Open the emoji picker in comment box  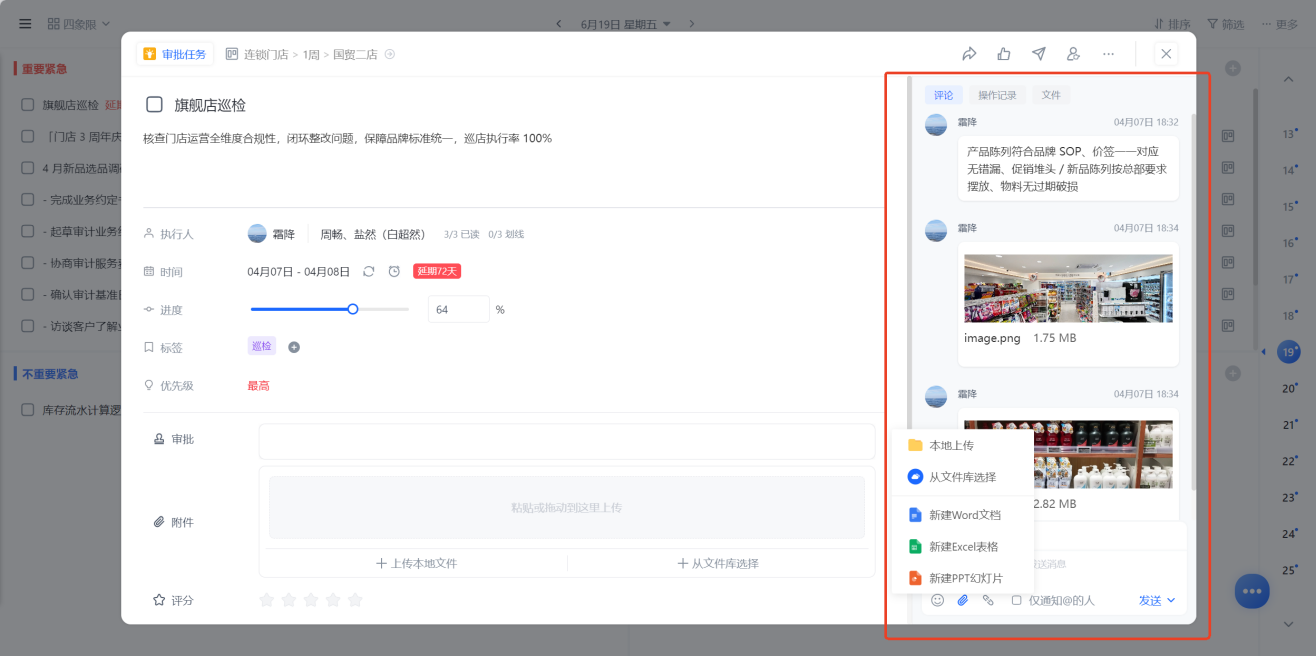click(x=937, y=600)
